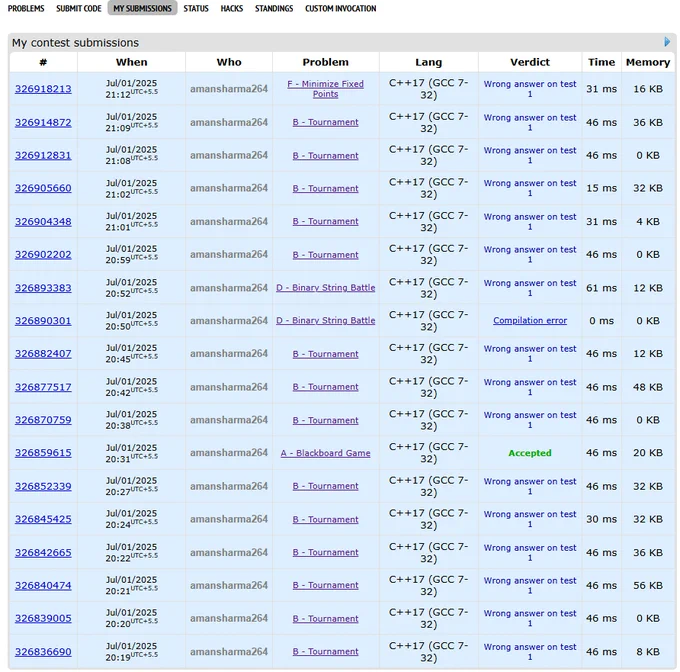Screen dimensions: 680x672
Task: Click My contest submissions title
Action: click(x=75, y=42)
